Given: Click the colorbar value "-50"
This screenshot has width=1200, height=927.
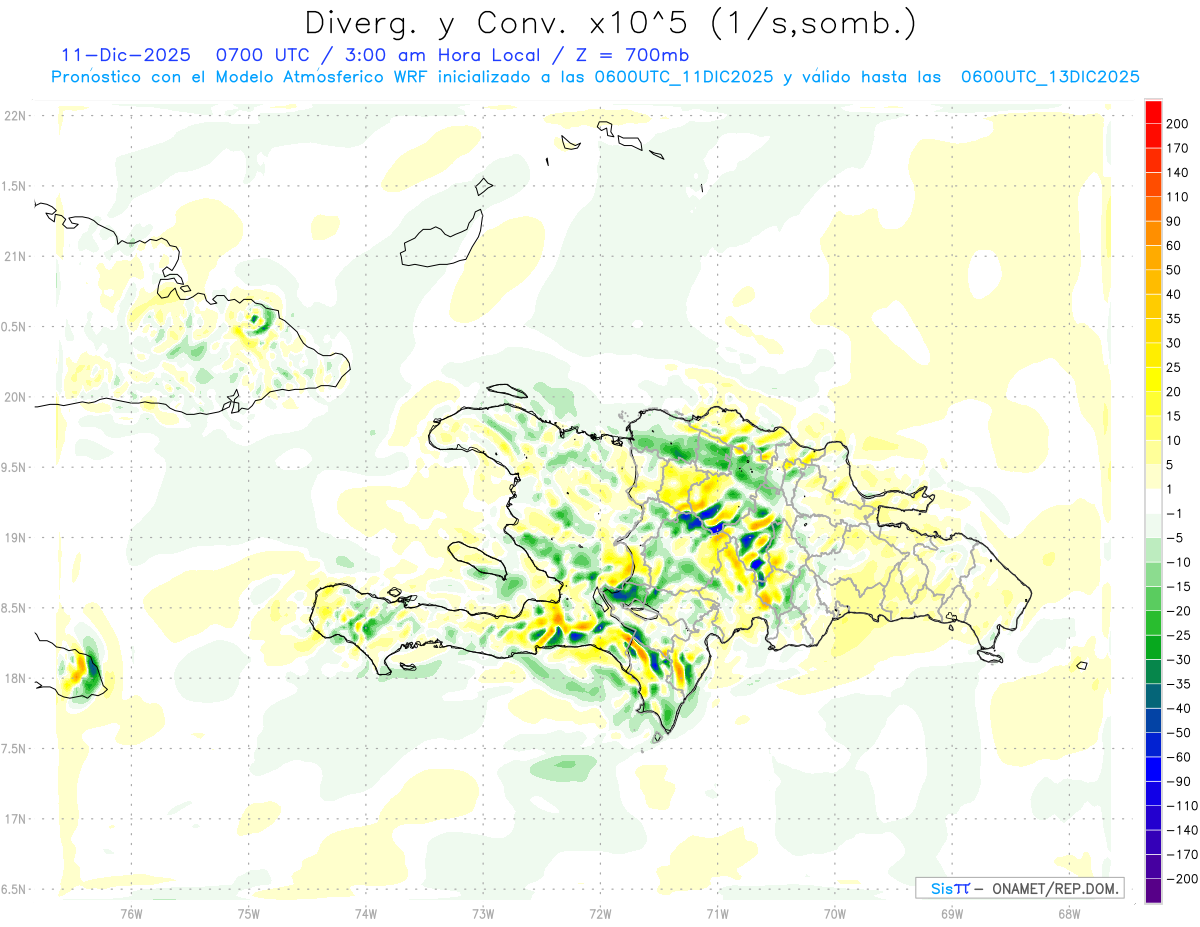Looking at the screenshot, I should point(1177,733).
